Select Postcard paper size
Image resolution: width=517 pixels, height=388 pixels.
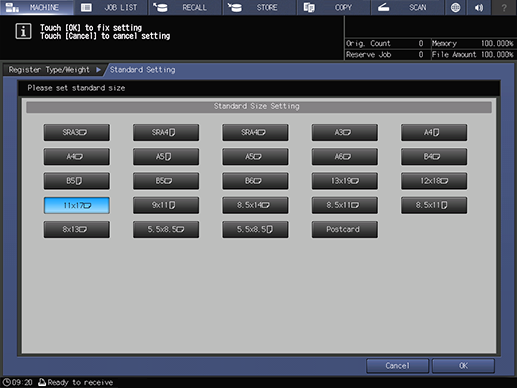tap(344, 229)
